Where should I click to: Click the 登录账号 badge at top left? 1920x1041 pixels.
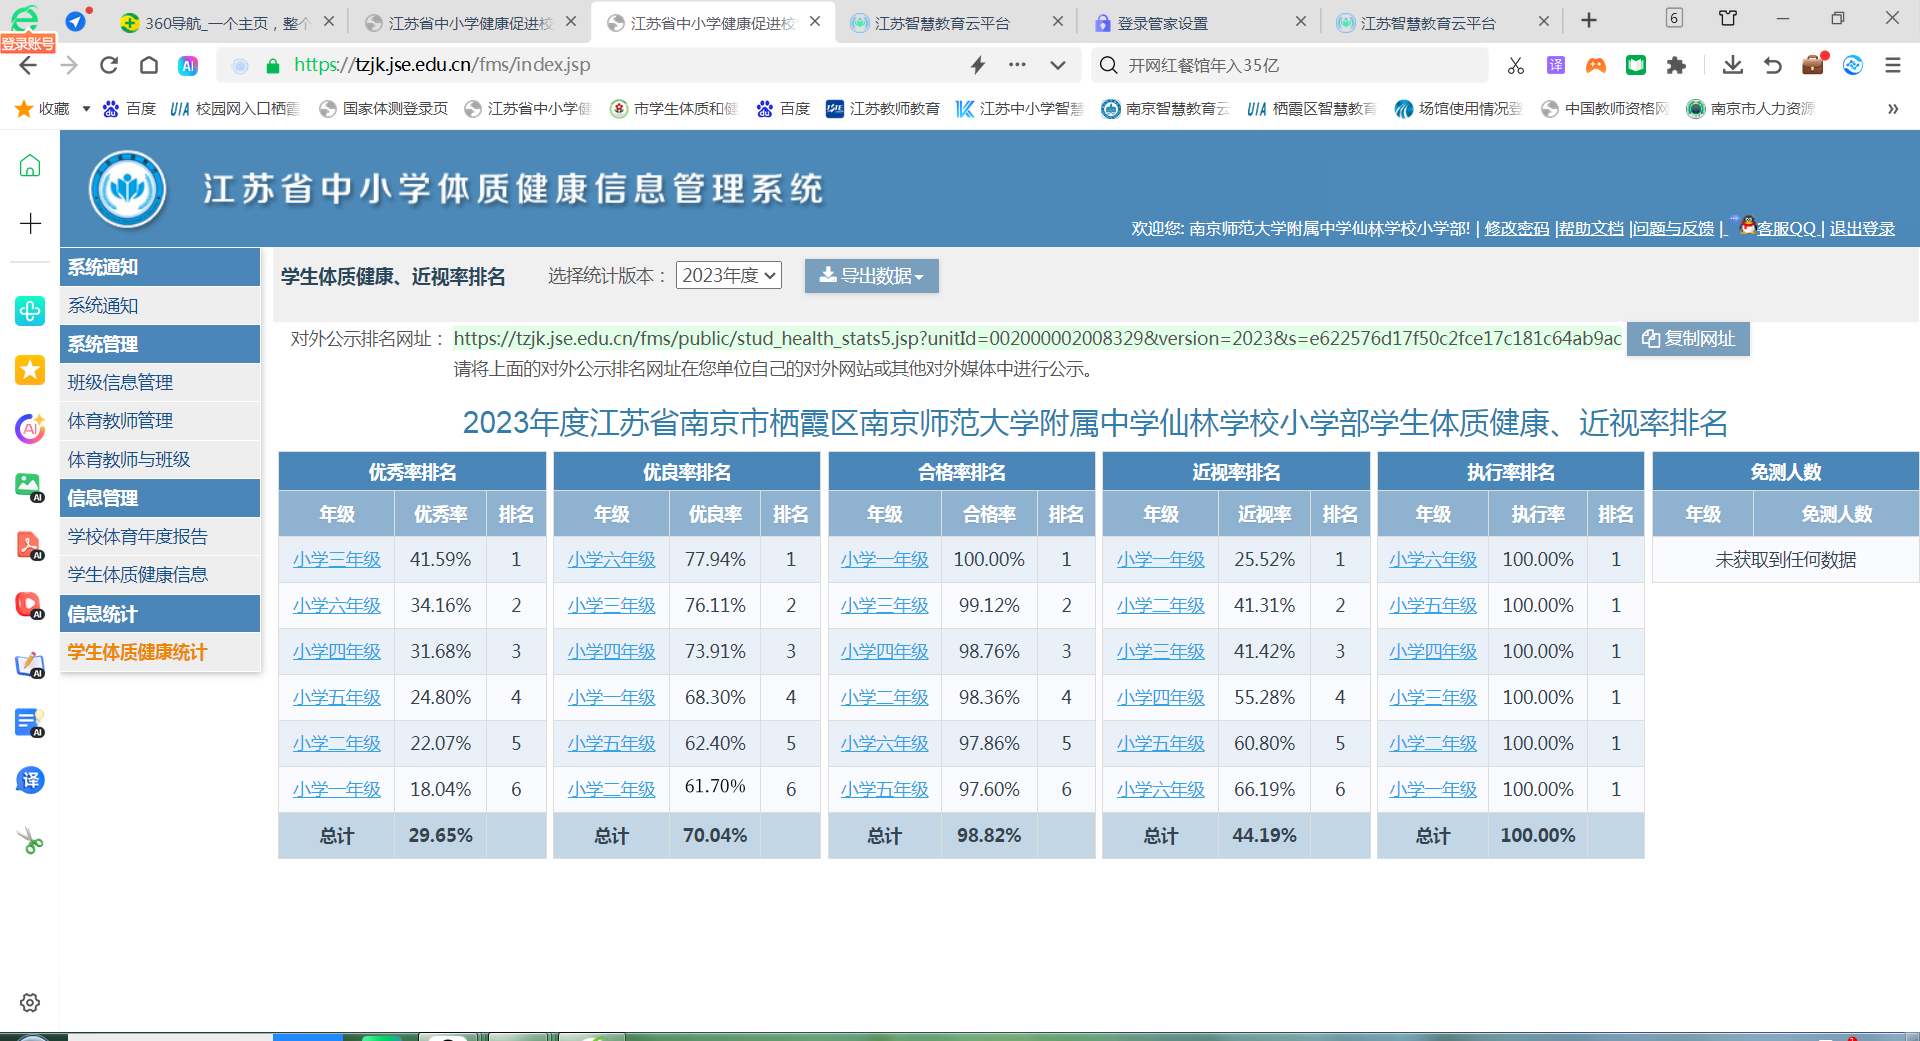click(28, 43)
